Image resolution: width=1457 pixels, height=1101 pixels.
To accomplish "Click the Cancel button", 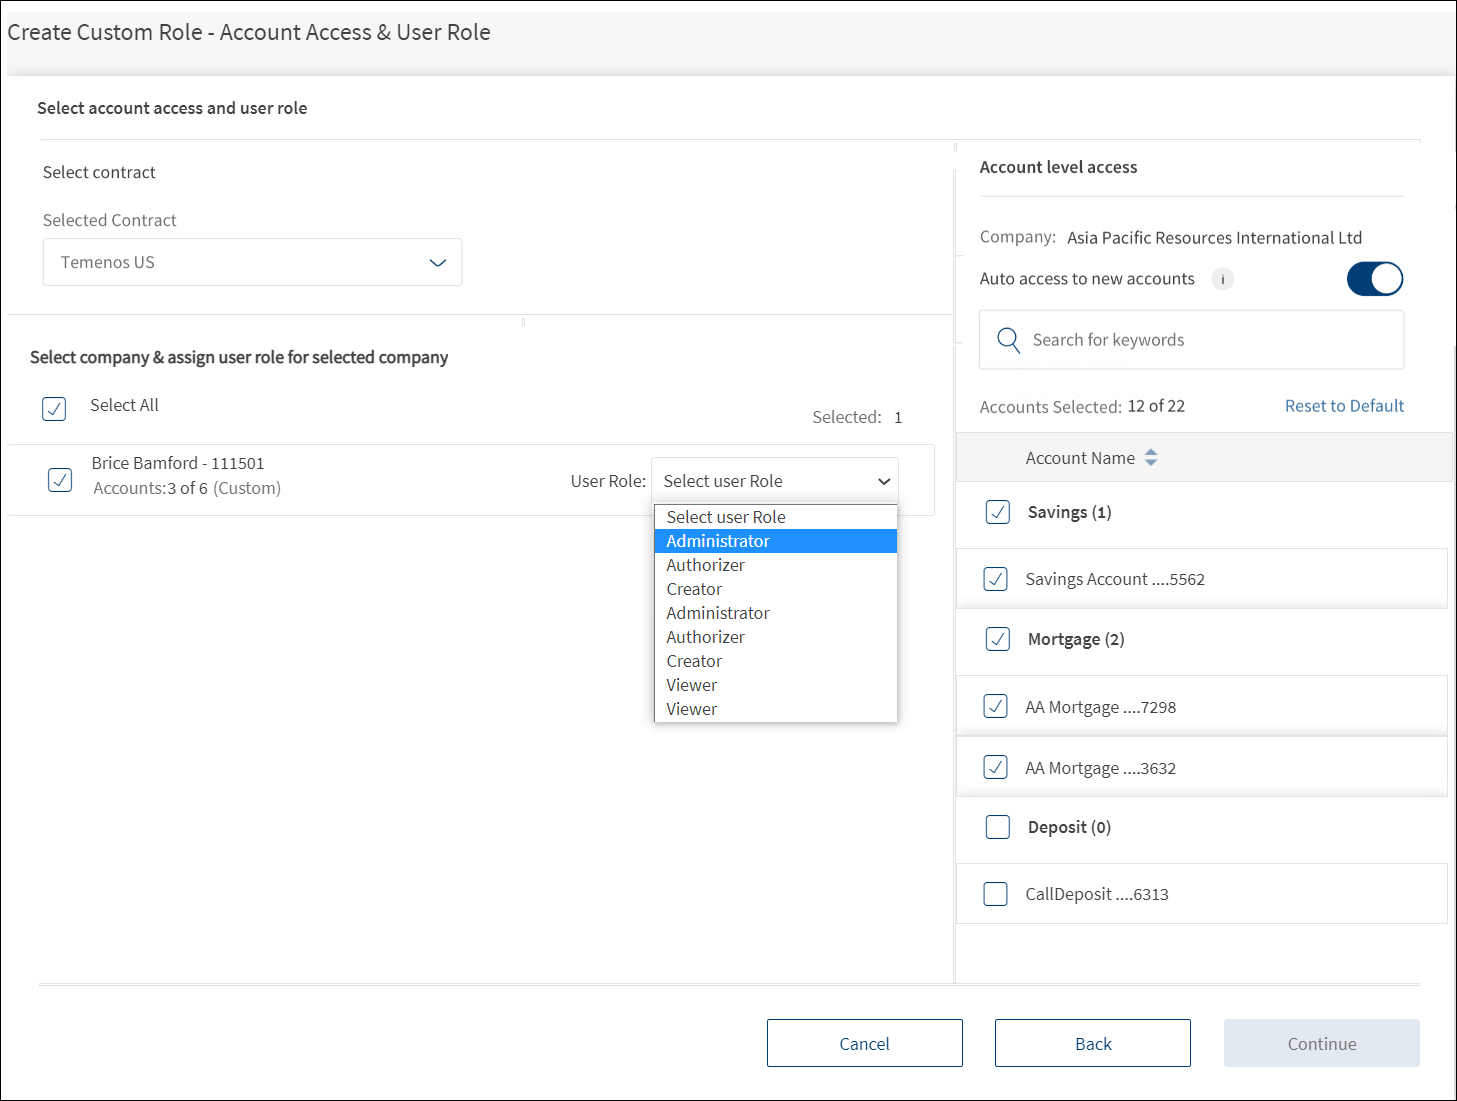I will [x=864, y=1043].
